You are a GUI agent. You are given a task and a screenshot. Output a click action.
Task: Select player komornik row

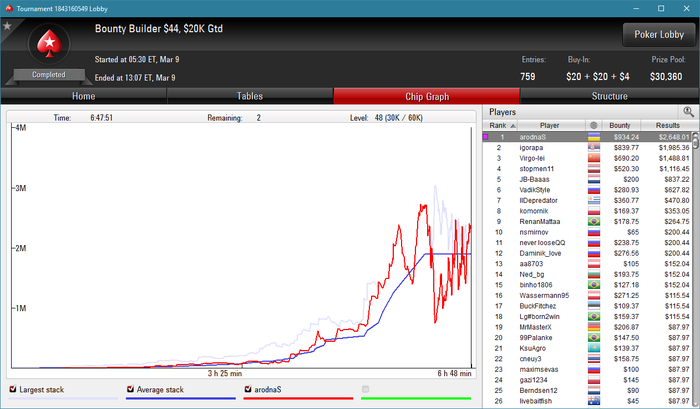588,211
